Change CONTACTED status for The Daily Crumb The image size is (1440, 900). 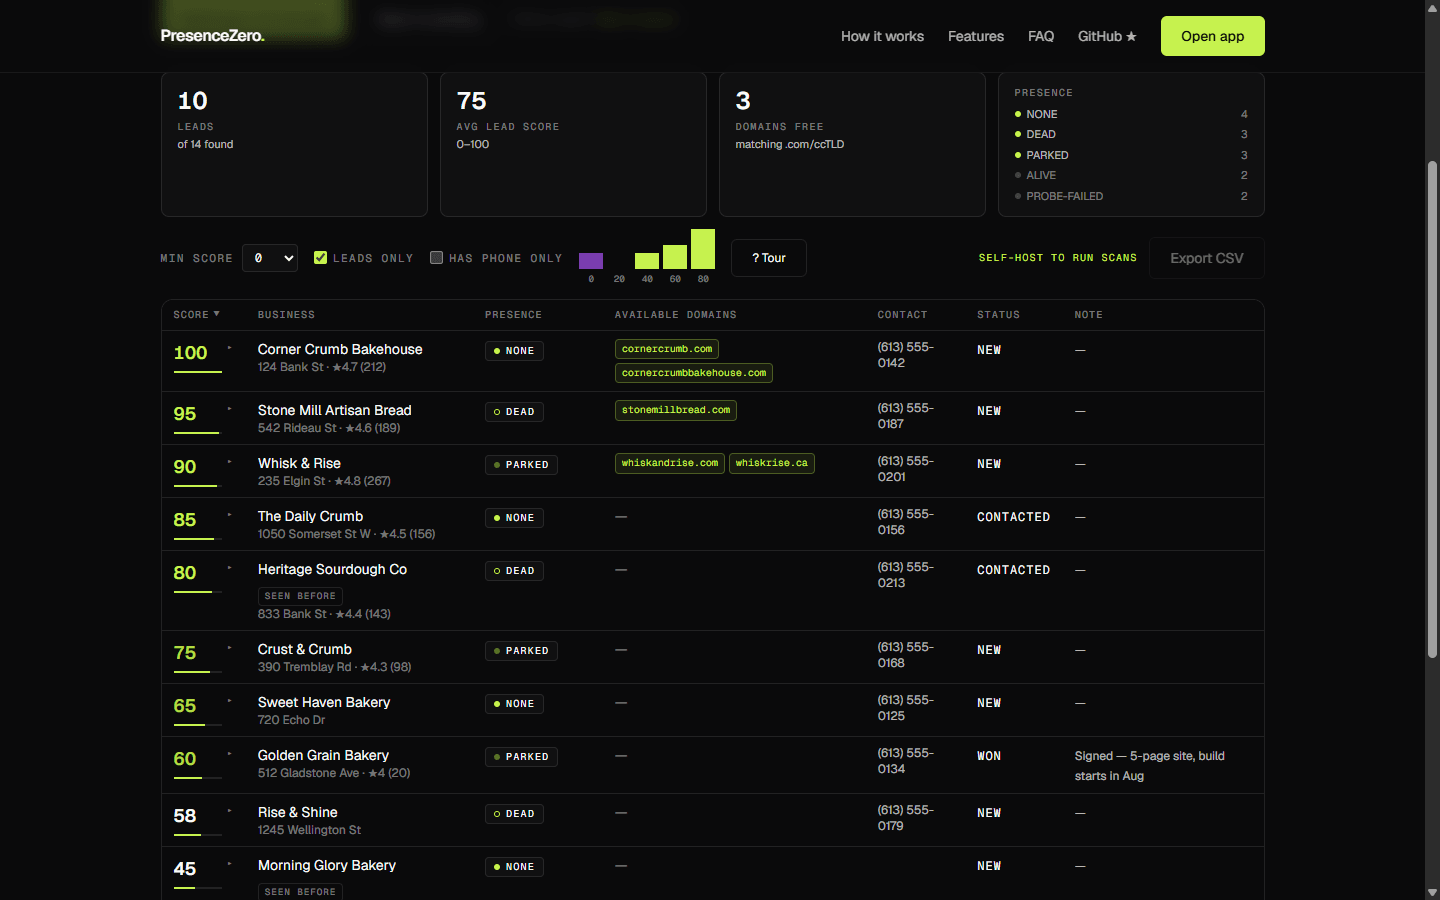[x=1013, y=517]
